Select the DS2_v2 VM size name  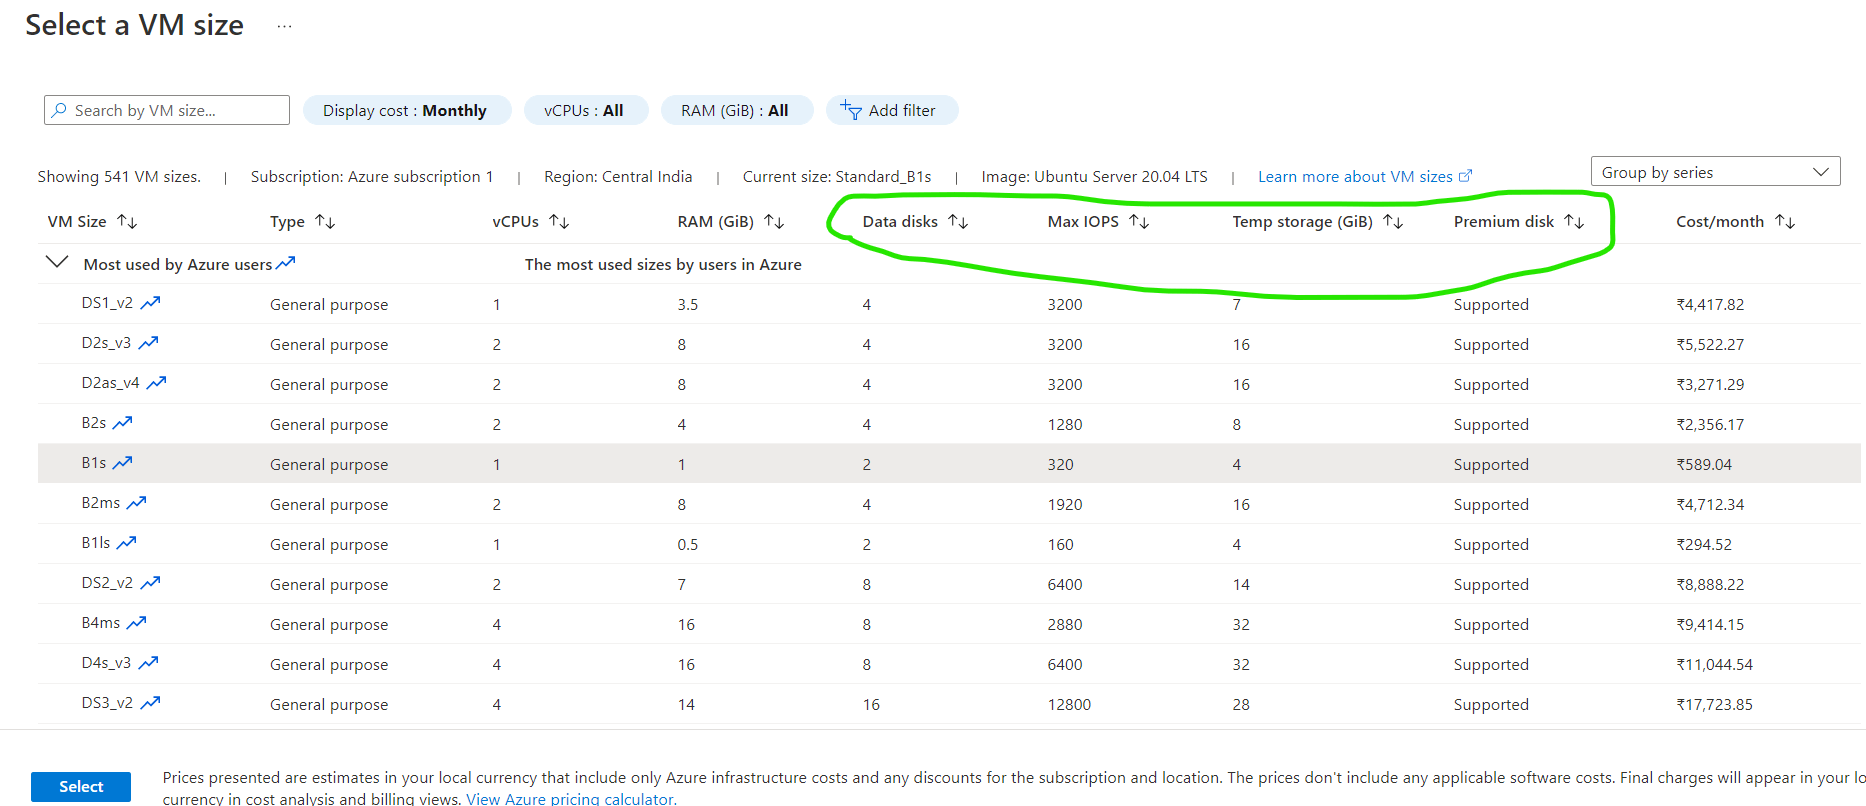107,583
